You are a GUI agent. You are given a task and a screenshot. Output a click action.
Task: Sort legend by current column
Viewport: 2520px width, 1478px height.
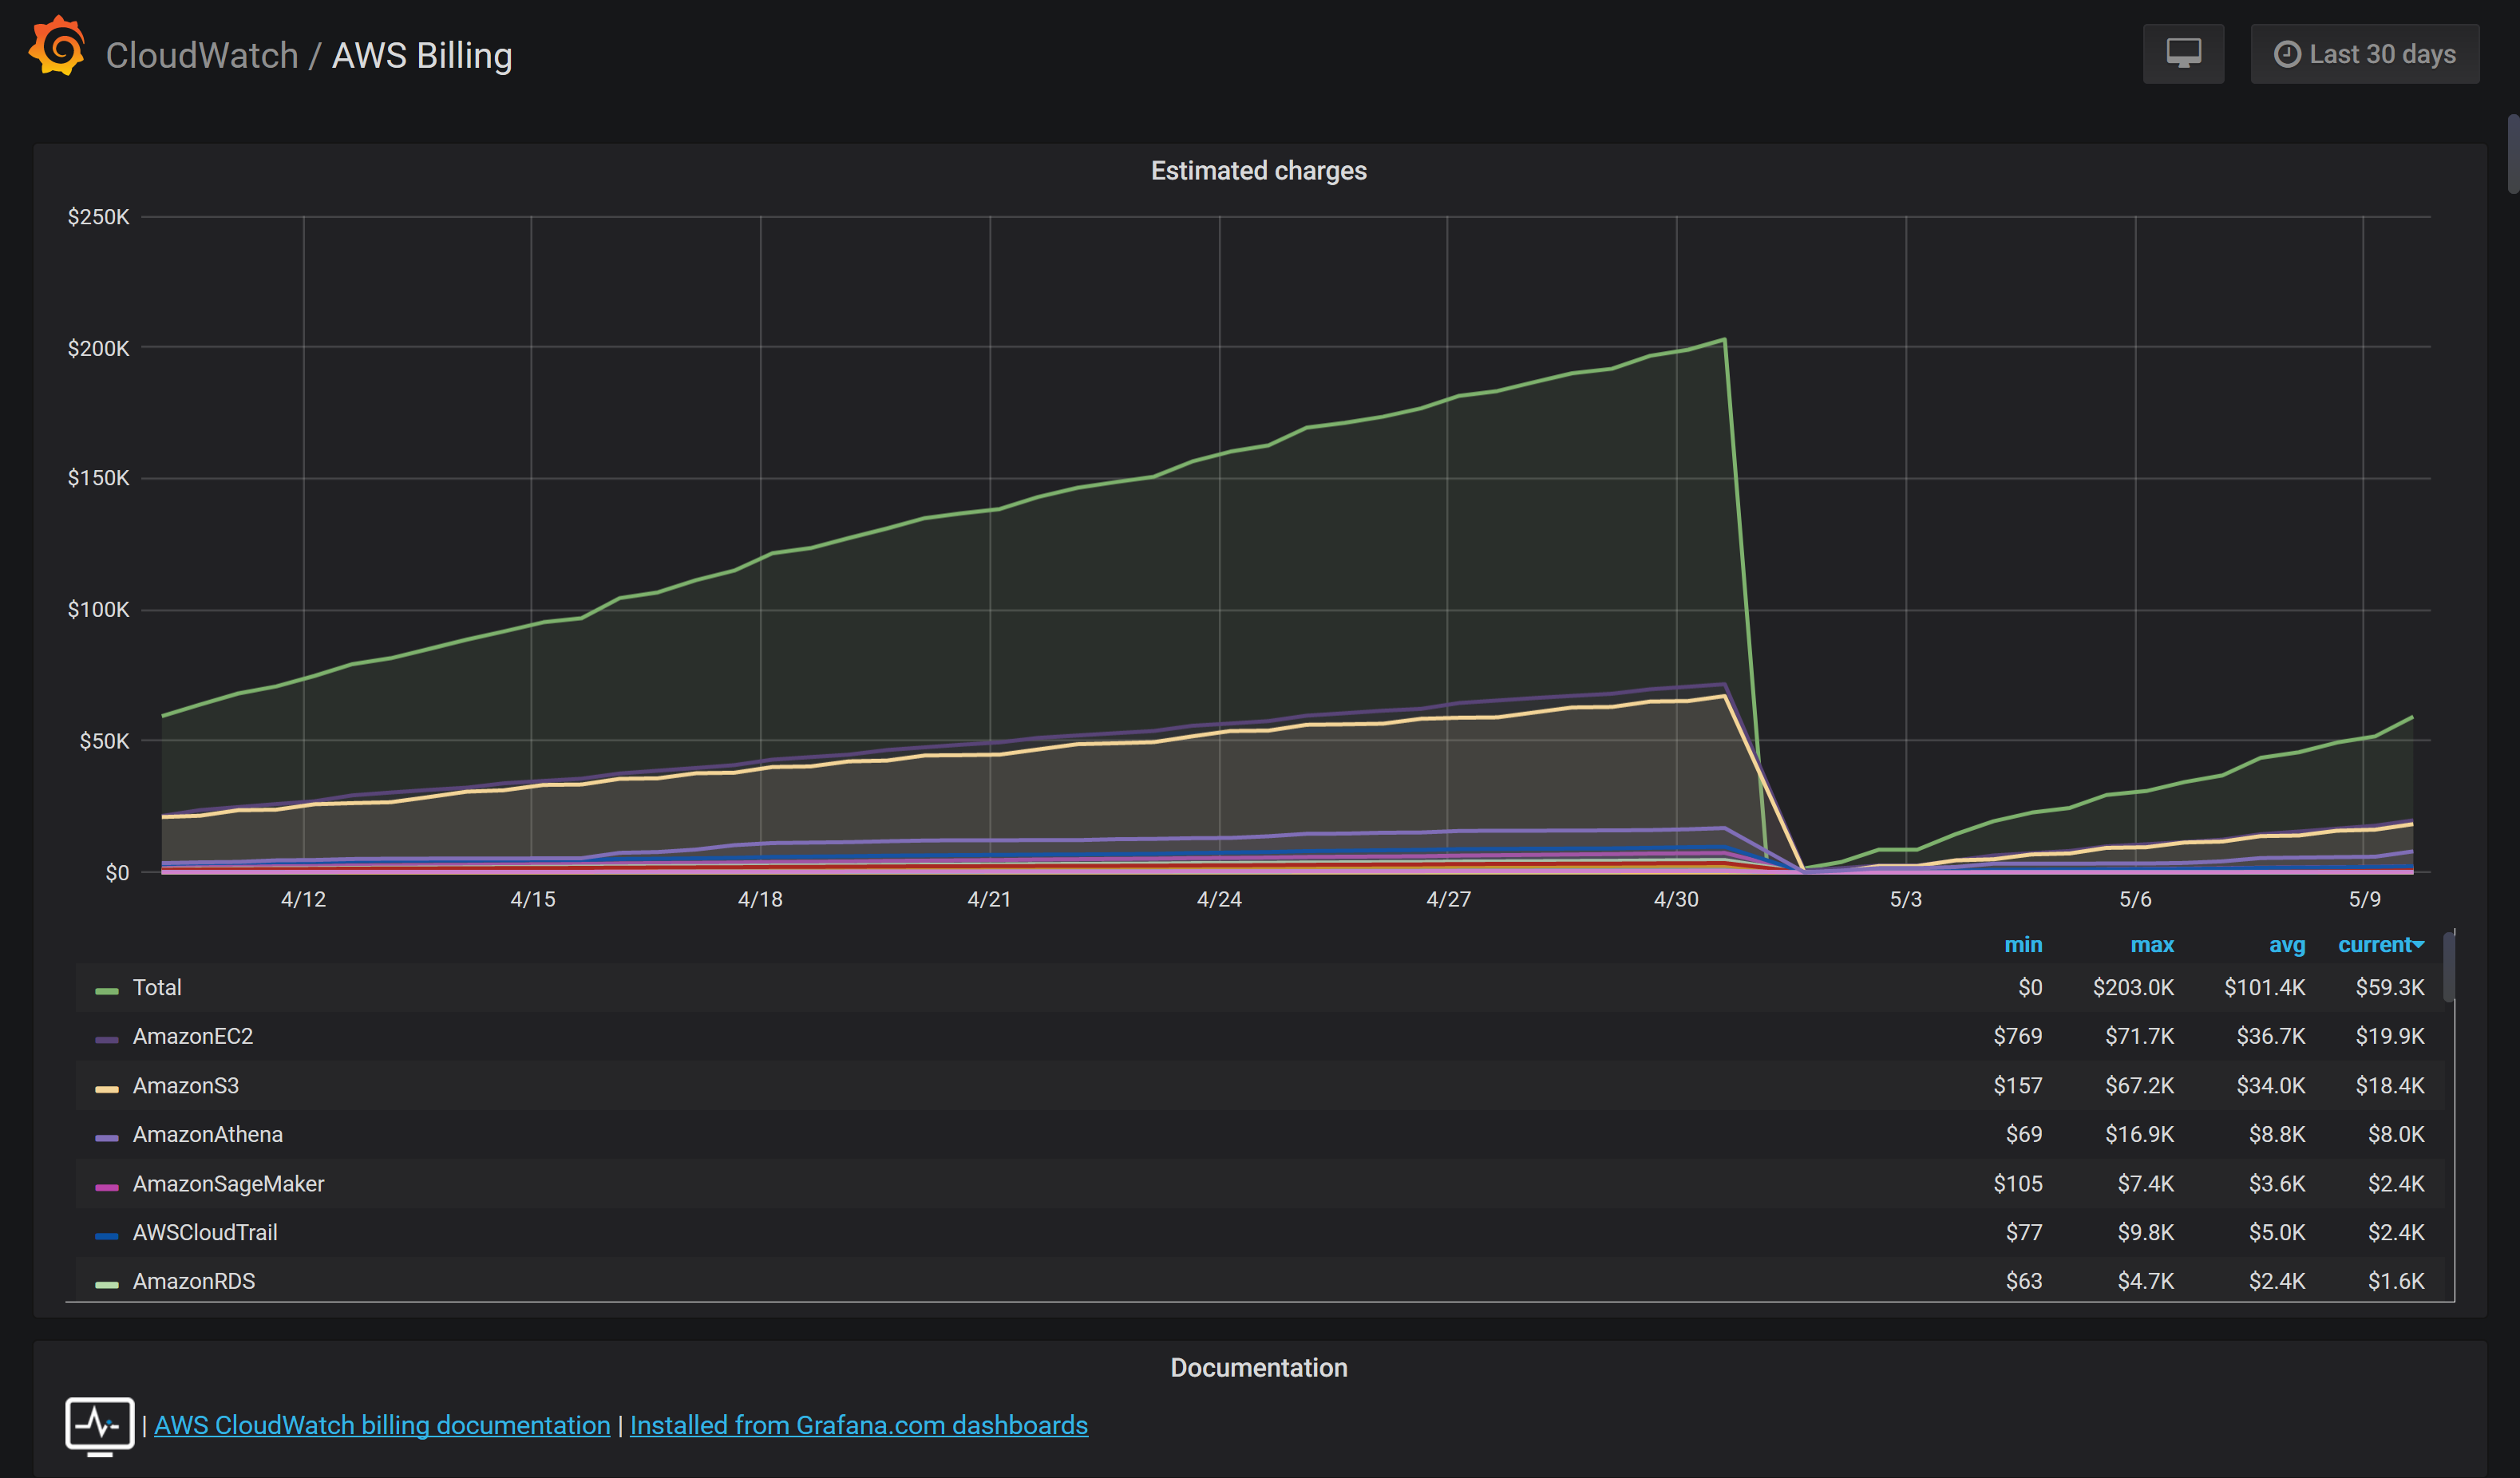pyautogui.click(x=2378, y=945)
